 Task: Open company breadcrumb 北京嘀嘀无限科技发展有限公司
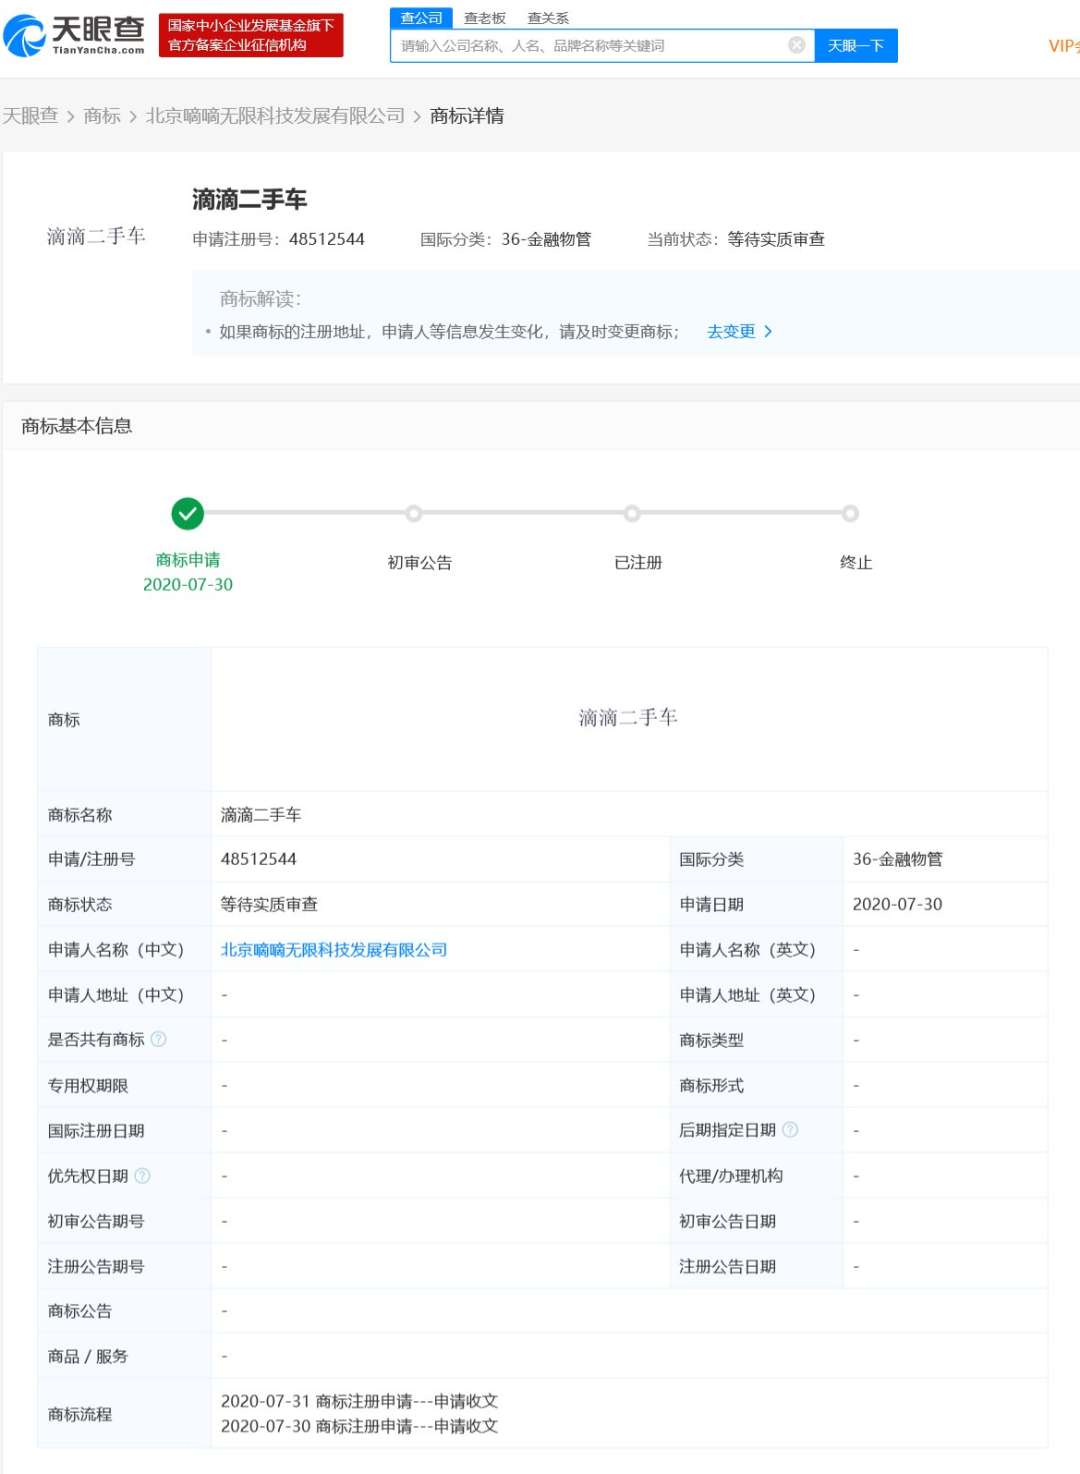(x=275, y=116)
